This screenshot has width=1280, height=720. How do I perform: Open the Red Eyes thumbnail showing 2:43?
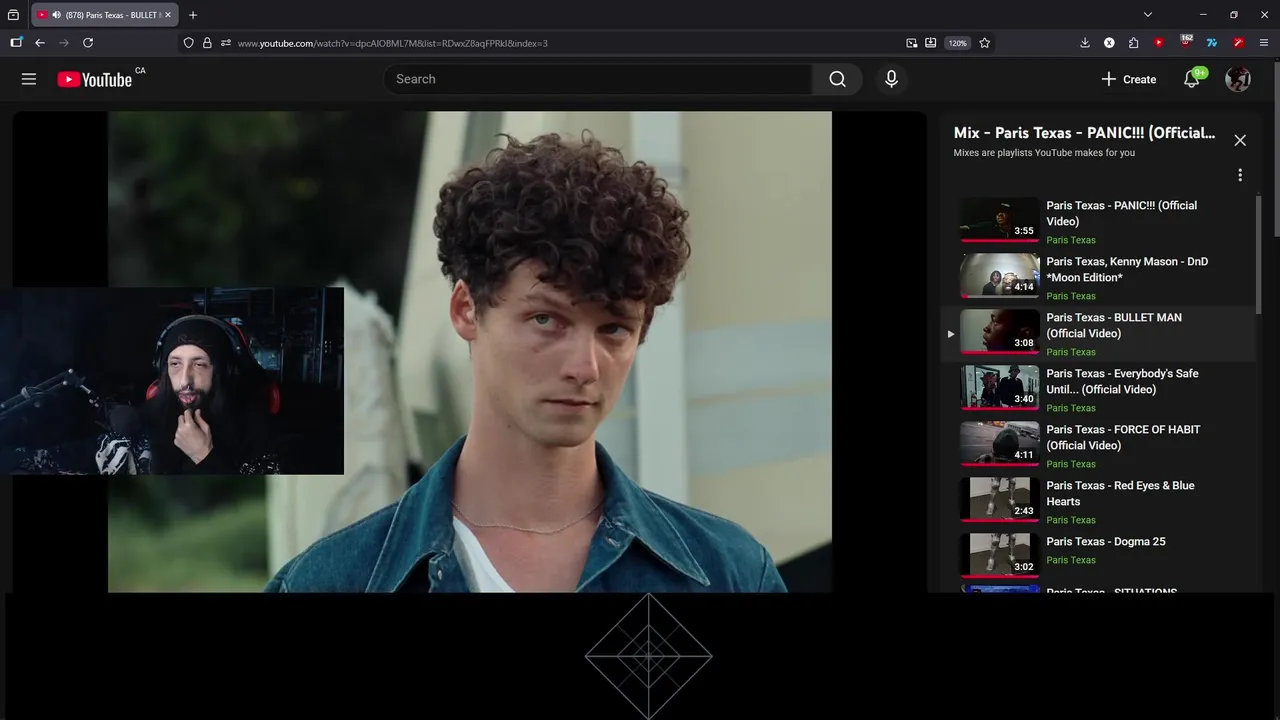(x=1000, y=499)
